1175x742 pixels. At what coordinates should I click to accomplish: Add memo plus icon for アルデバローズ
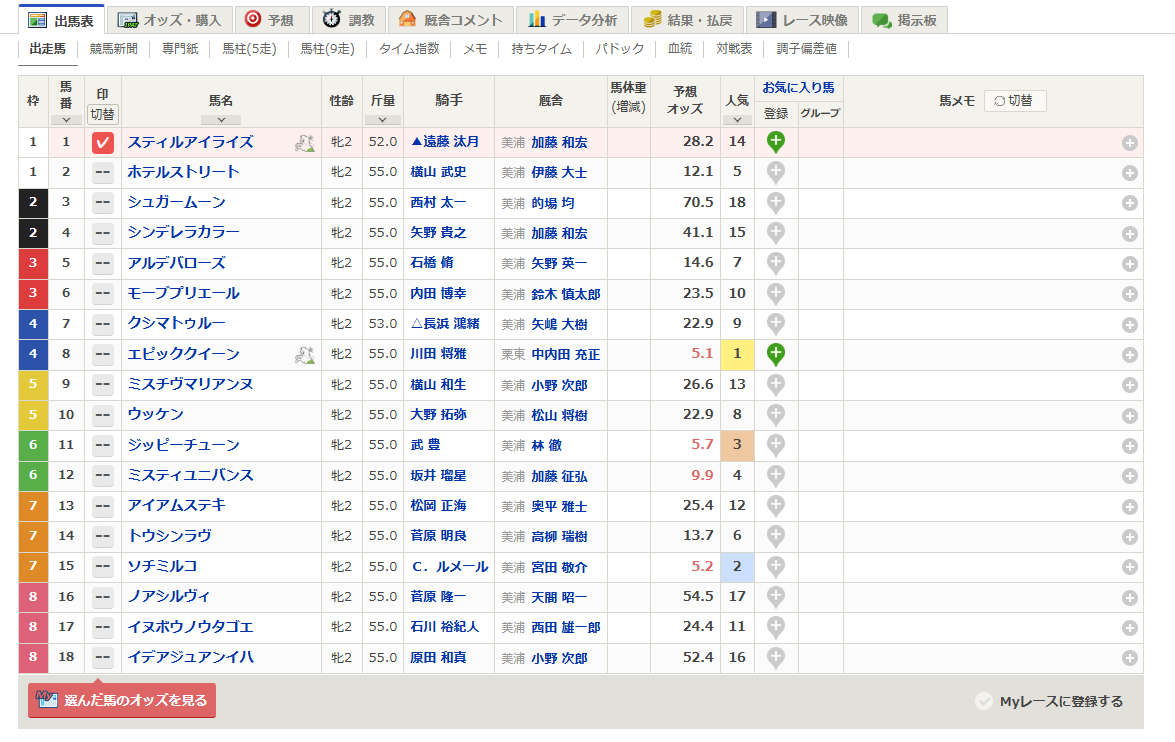1130,264
